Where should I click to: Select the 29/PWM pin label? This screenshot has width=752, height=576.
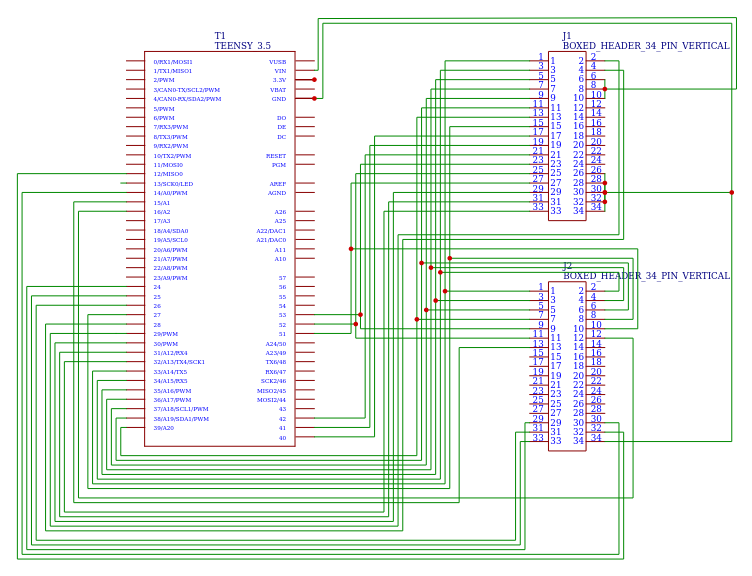click(x=165, y=334)
